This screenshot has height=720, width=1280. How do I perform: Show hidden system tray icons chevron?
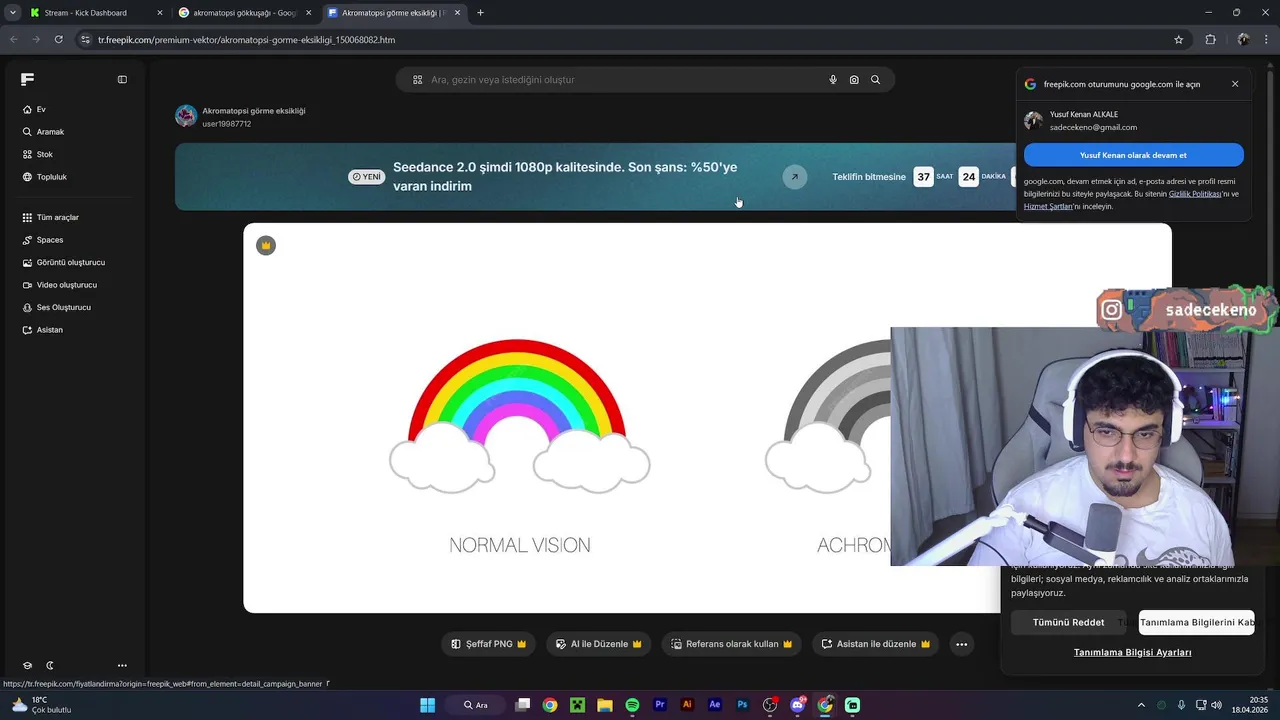[1142, 705]
